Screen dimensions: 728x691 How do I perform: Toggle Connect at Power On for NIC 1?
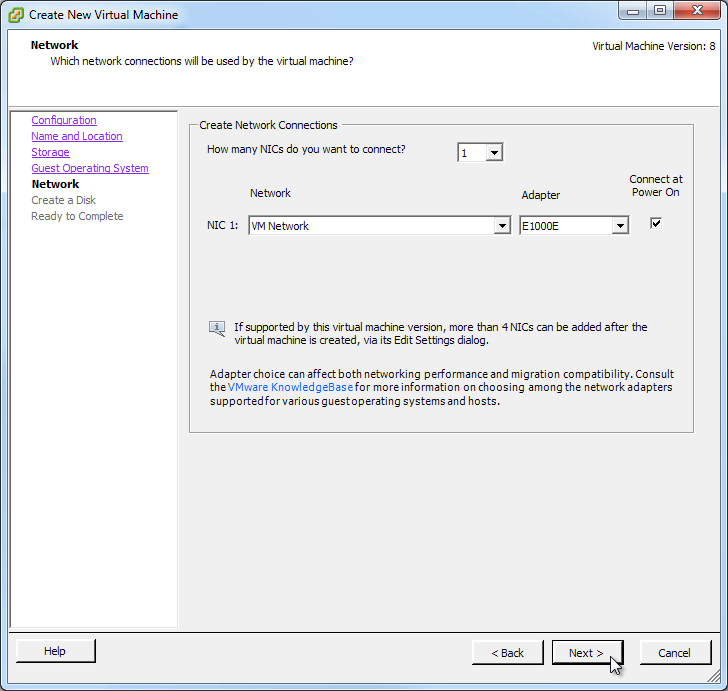(656, 223)
